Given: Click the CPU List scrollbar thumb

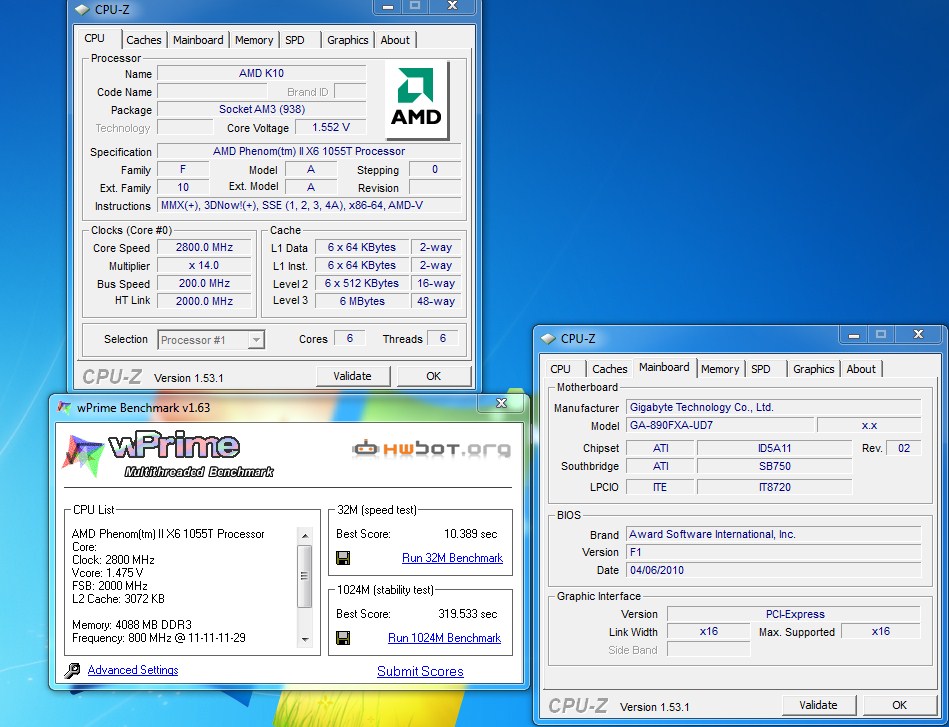Looking at the screenshot, I should 305,576.
